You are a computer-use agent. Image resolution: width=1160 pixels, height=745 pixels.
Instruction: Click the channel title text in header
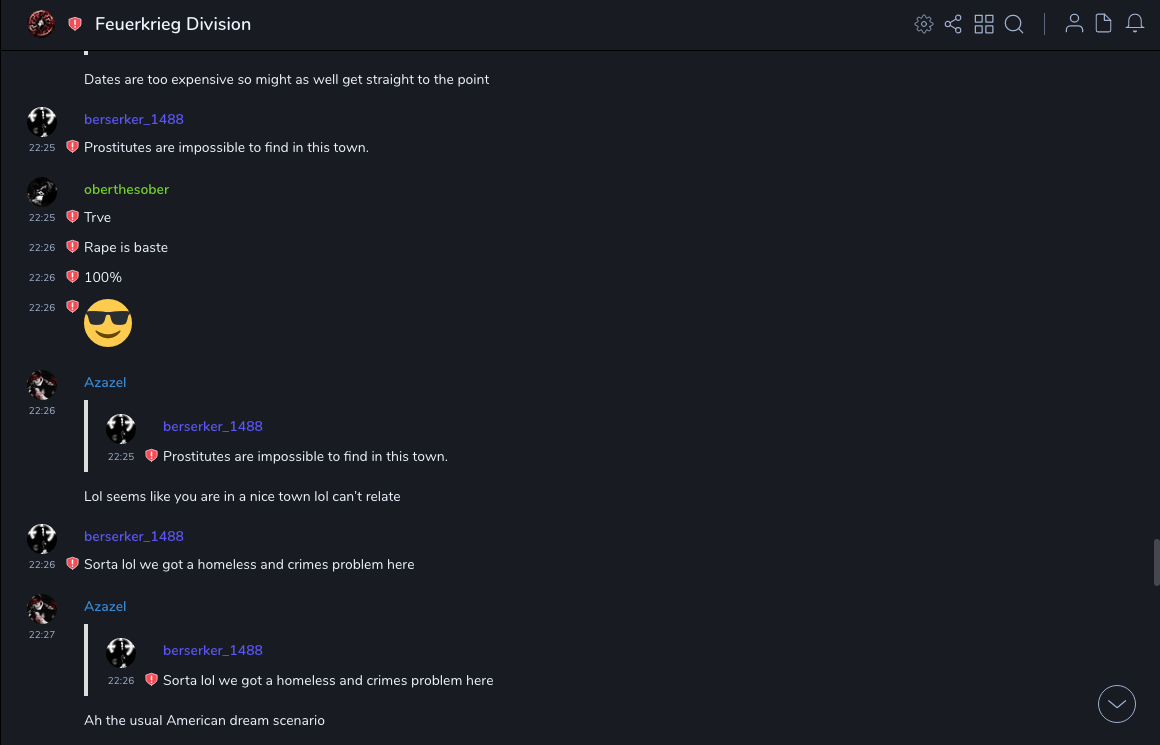click(173, 24)
